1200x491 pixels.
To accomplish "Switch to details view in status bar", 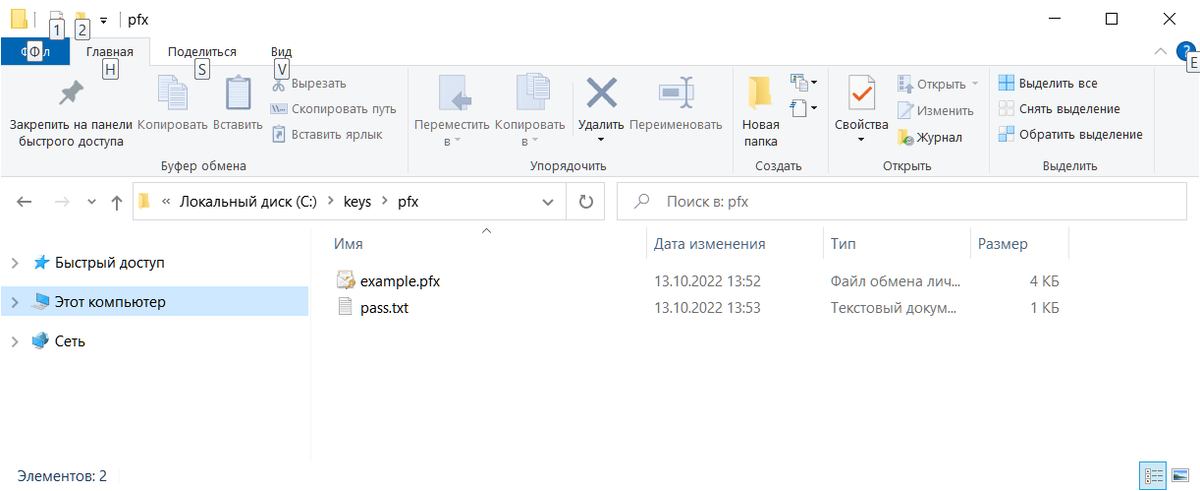I will (1153, 476).
